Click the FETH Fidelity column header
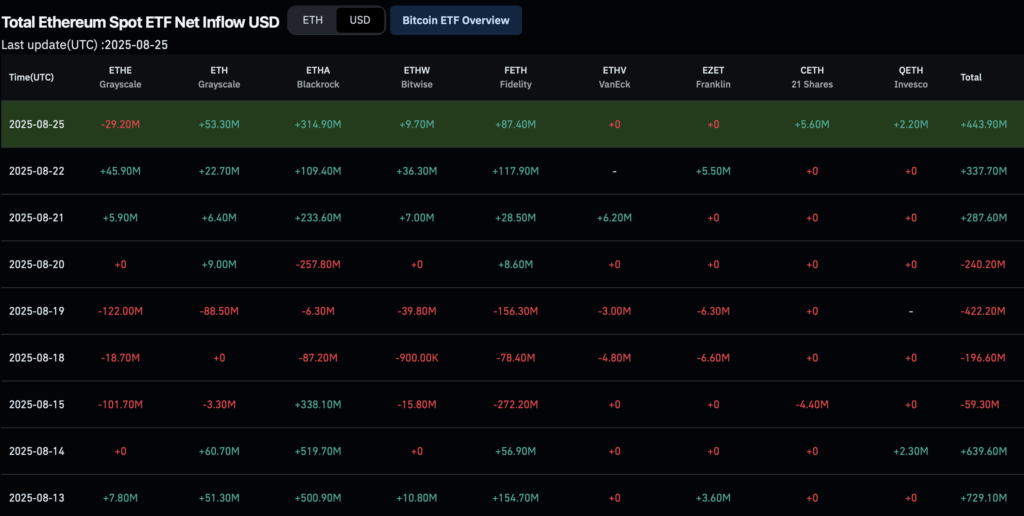 coord(516,77)
